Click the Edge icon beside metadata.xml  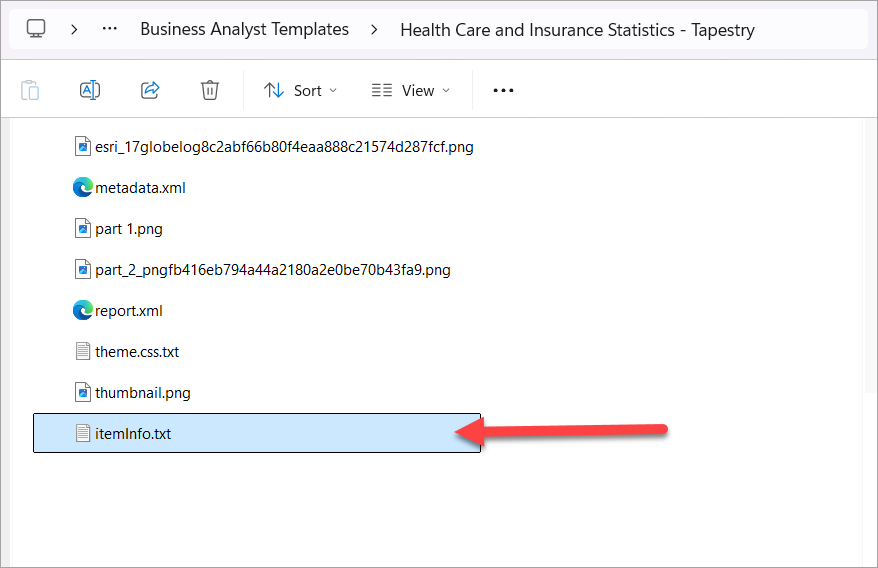[x=83, y=187]
